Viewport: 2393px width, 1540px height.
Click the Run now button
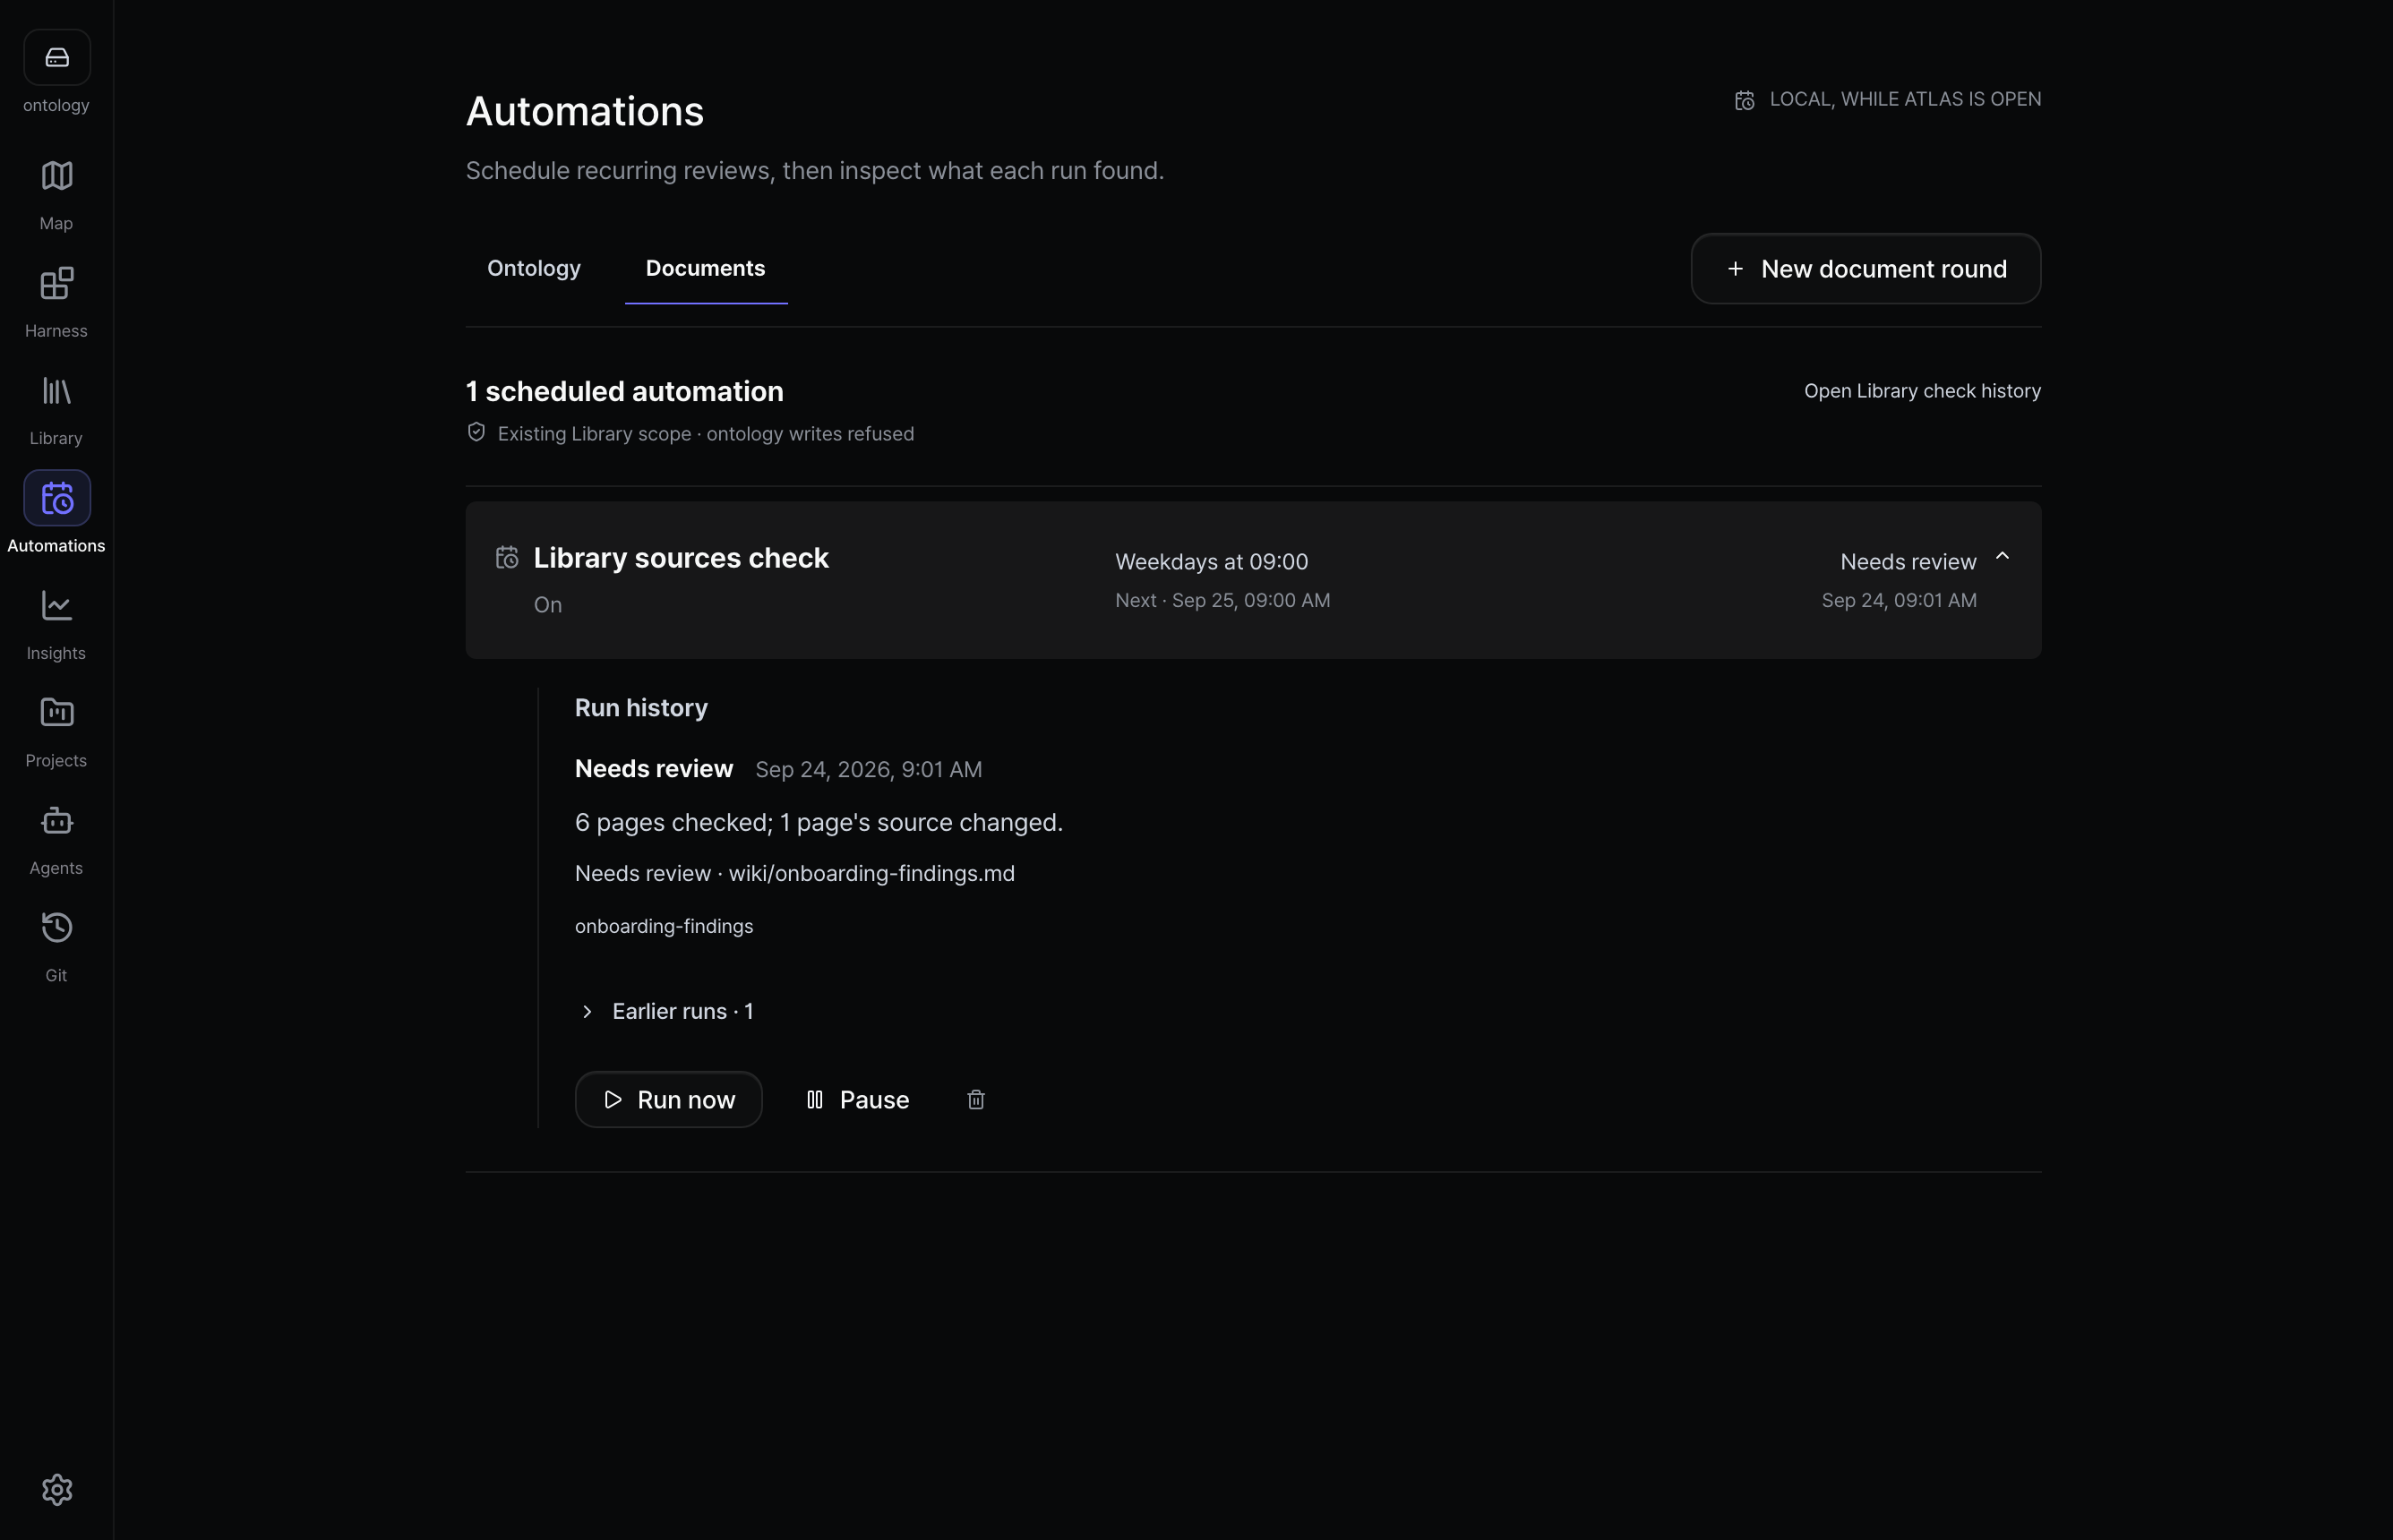pyautogui.click(x=669, y=1099)
